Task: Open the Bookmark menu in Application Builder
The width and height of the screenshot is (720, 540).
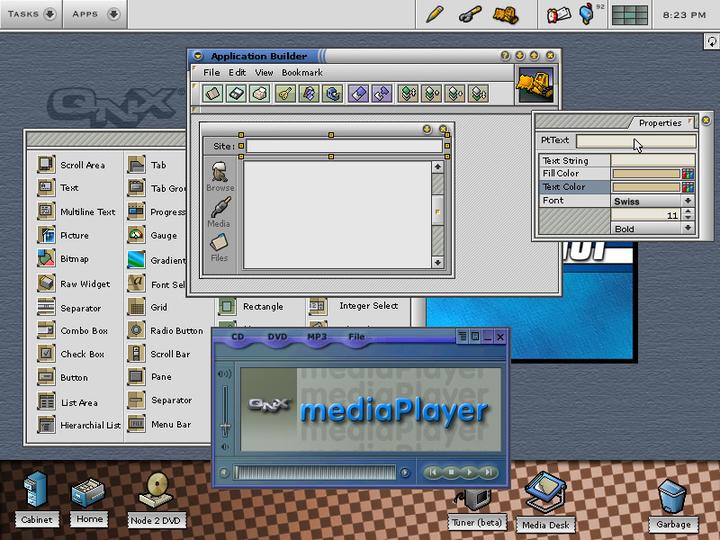Action: [302, 73]
